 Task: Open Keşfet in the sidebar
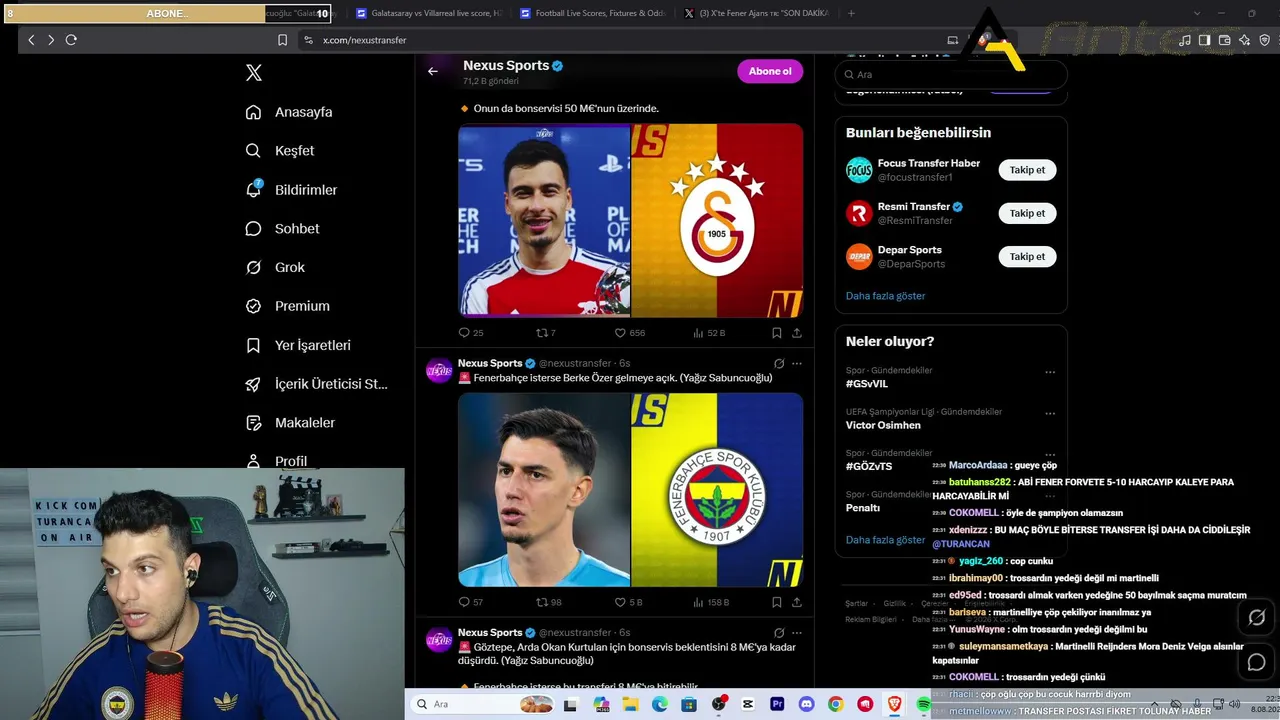pyautogui.click(x=280, y=151)
